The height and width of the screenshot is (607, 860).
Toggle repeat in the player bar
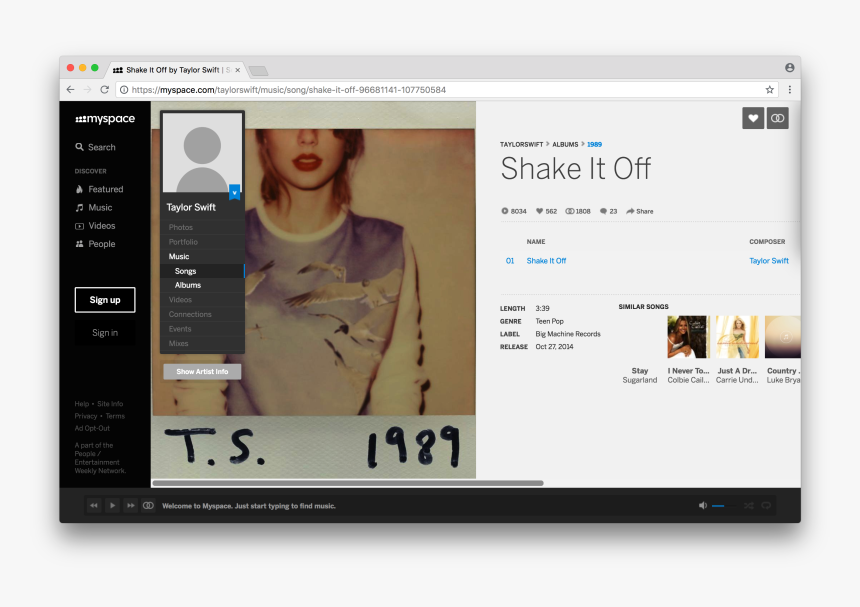(x=766, y=506)
